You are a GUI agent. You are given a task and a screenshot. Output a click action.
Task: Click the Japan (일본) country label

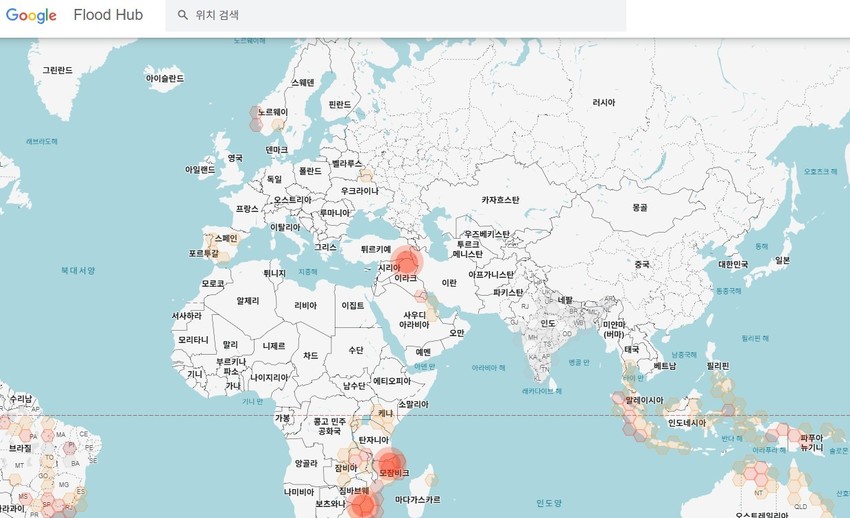(x=782, y=260)
